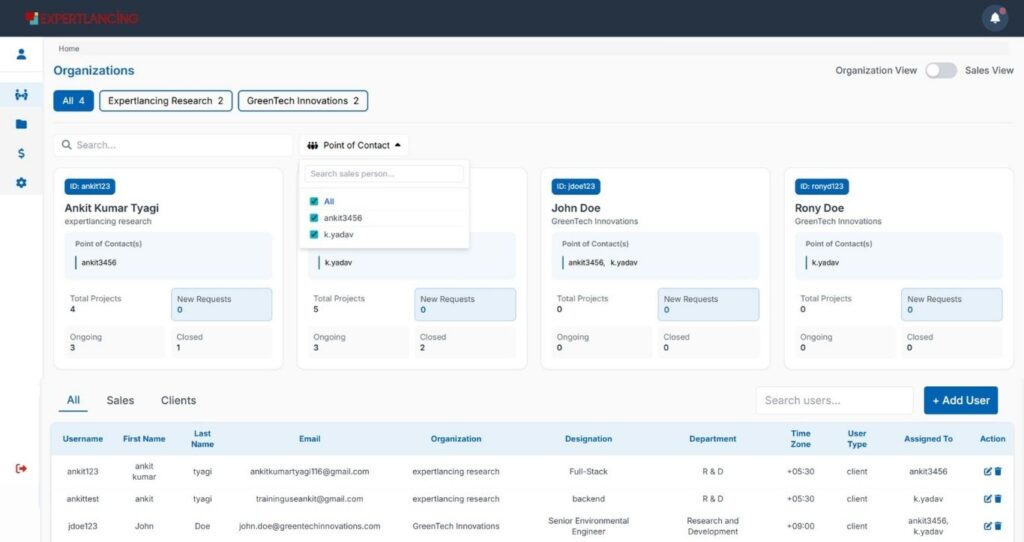Viewport: 1024px width, 542px height.
Task: Open John Doe's New Requests box
Action: 709,304
